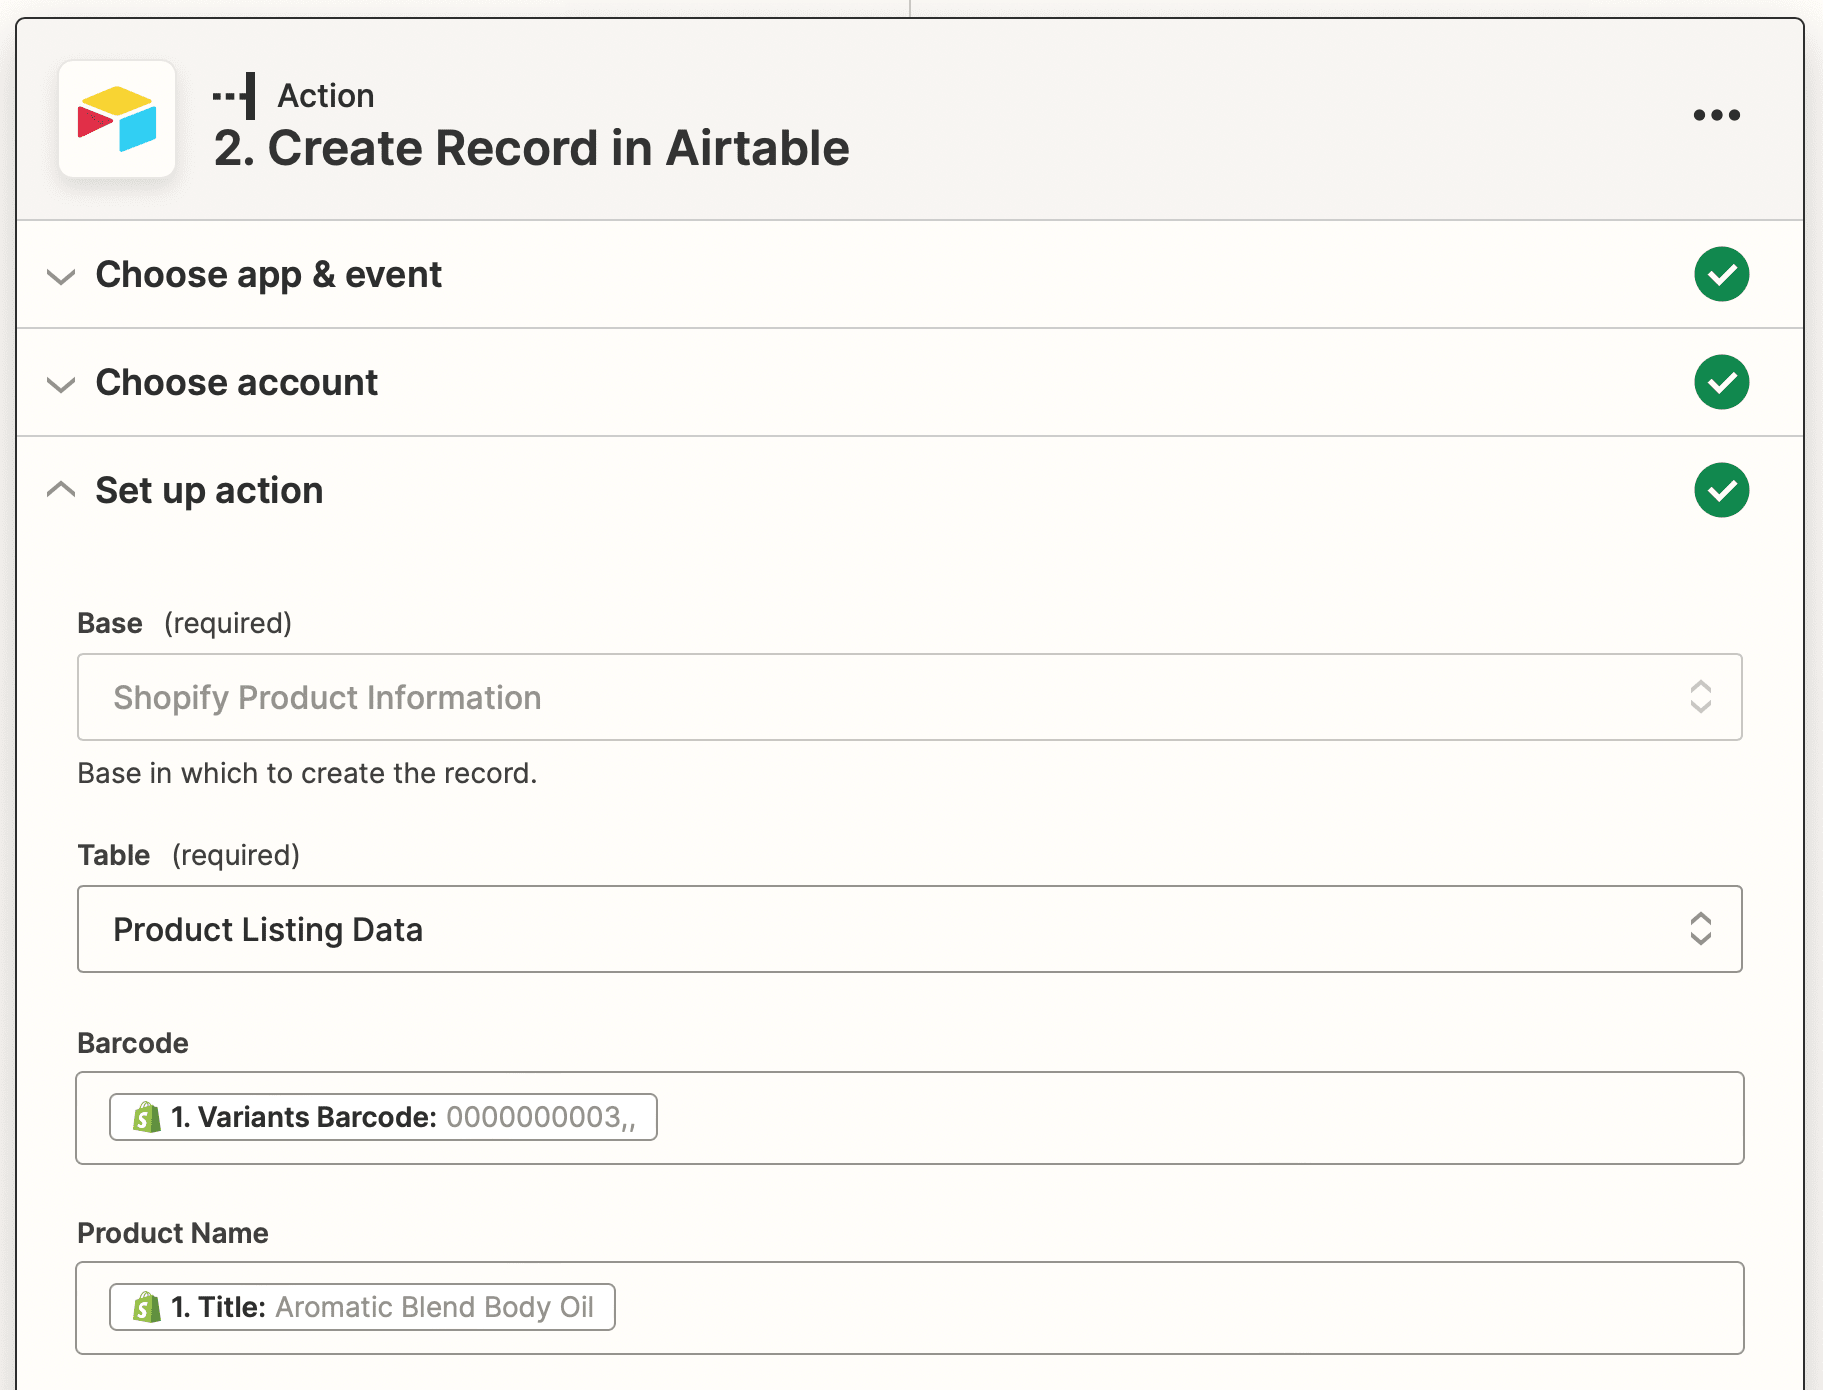Viewport: 1823px width, 1390px height.
Task: Click the Base (required) field label
Action: click(x=184, y=623)
